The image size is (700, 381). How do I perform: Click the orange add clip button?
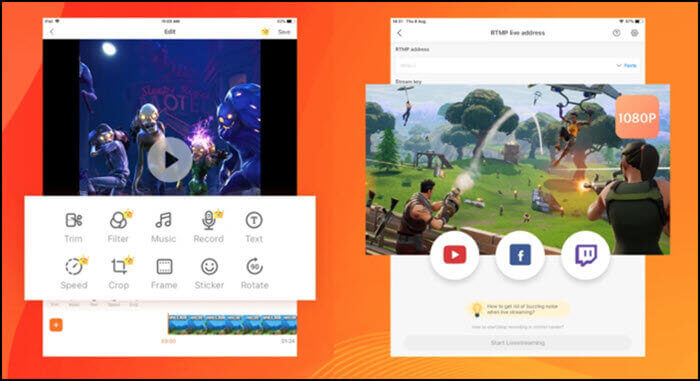[56, 325]
